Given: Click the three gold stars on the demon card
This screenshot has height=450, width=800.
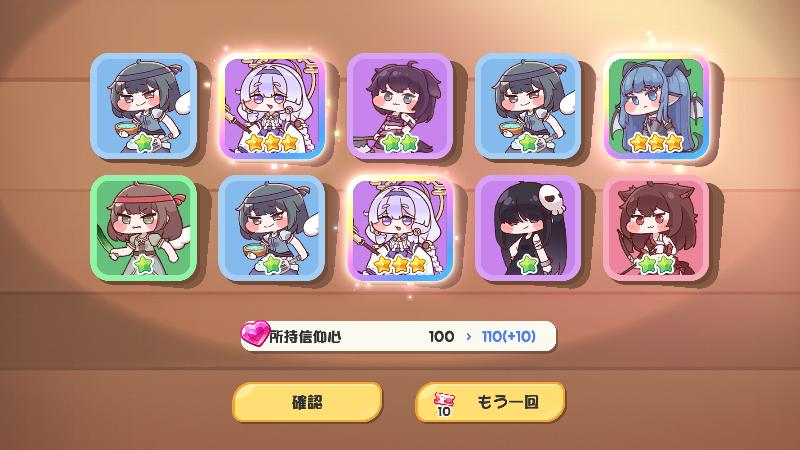Looking at the screenshot, I should (656, 142).
